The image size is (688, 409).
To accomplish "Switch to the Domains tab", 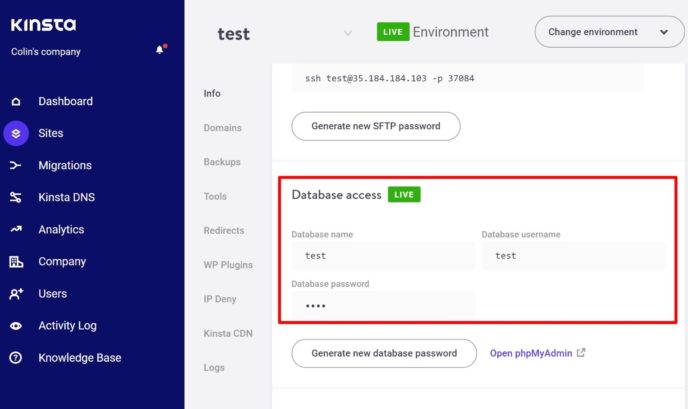I will click(x=222, y=128).
